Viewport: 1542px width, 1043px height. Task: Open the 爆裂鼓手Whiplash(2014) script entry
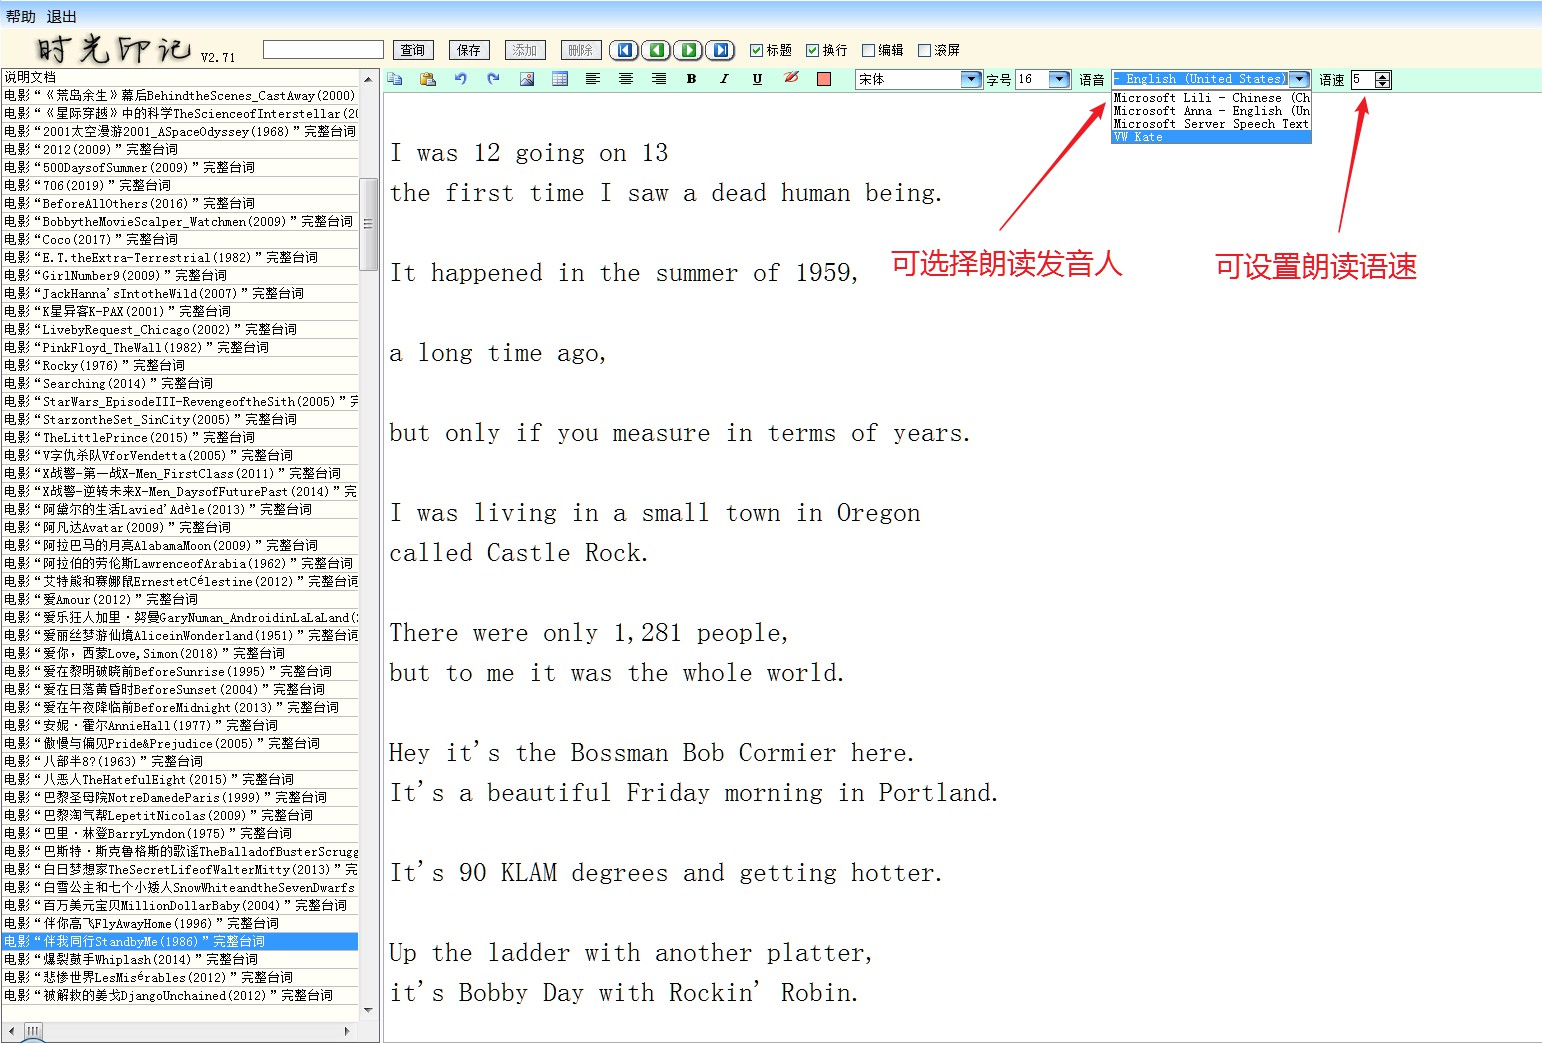(180, 959)
